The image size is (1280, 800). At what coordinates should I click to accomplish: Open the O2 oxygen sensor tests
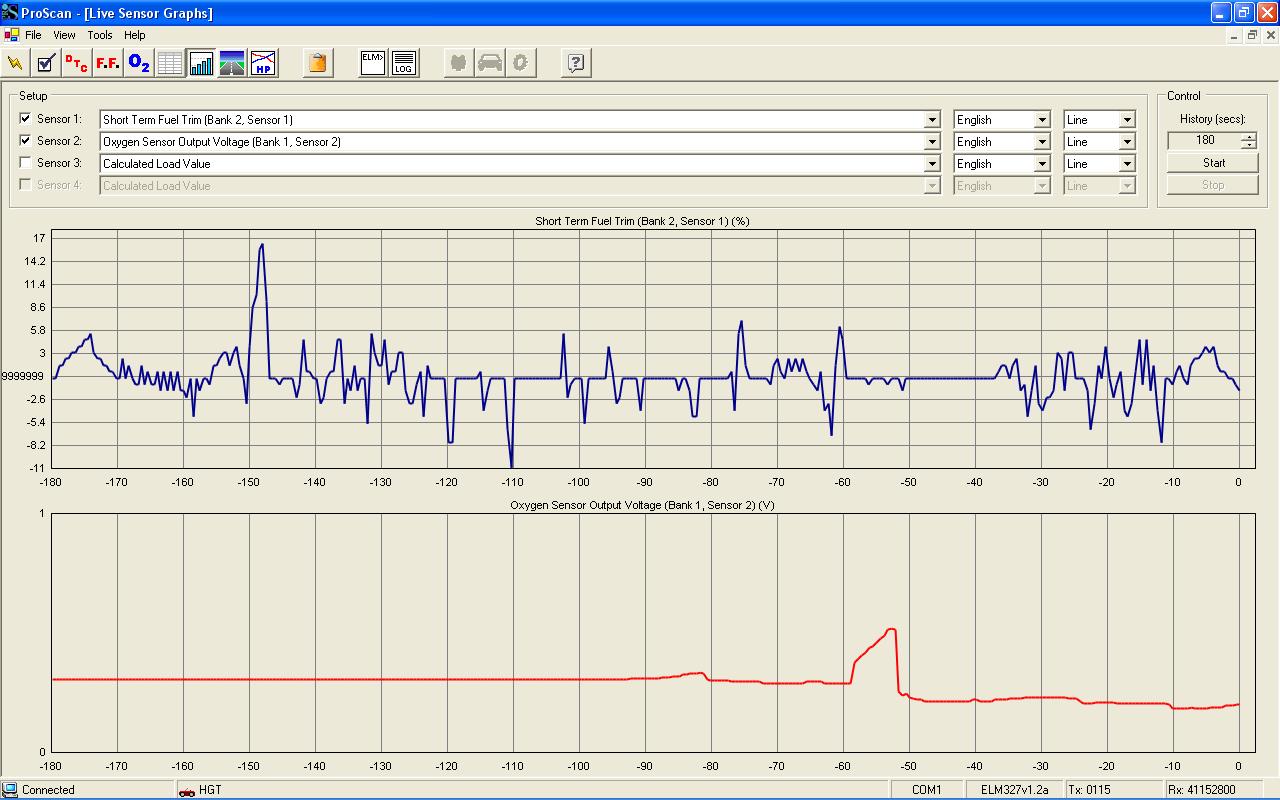coord(139,63)
